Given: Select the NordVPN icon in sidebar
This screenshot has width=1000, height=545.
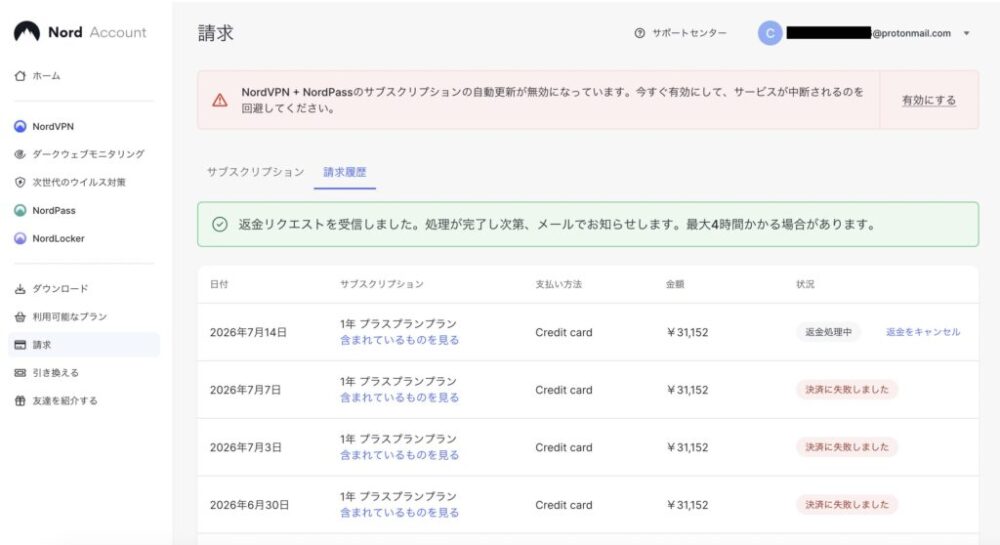Looking at the screenshot, I should pos(20,126).
